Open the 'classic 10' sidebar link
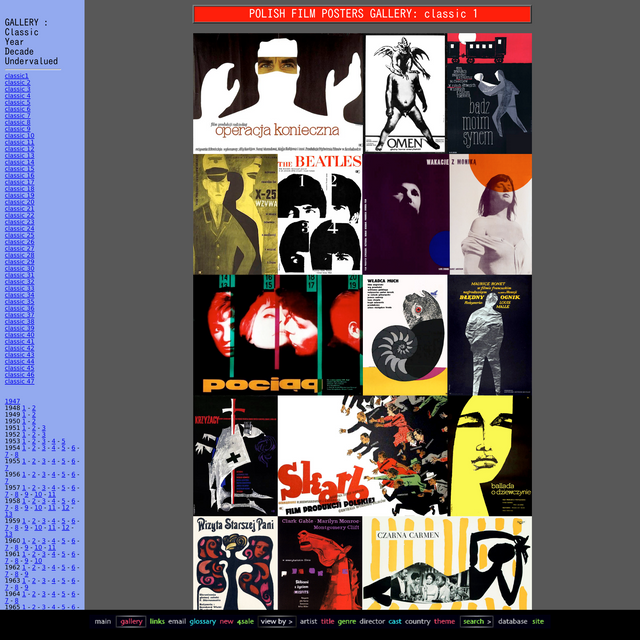The image size is (640, 640). coord(20,136)
